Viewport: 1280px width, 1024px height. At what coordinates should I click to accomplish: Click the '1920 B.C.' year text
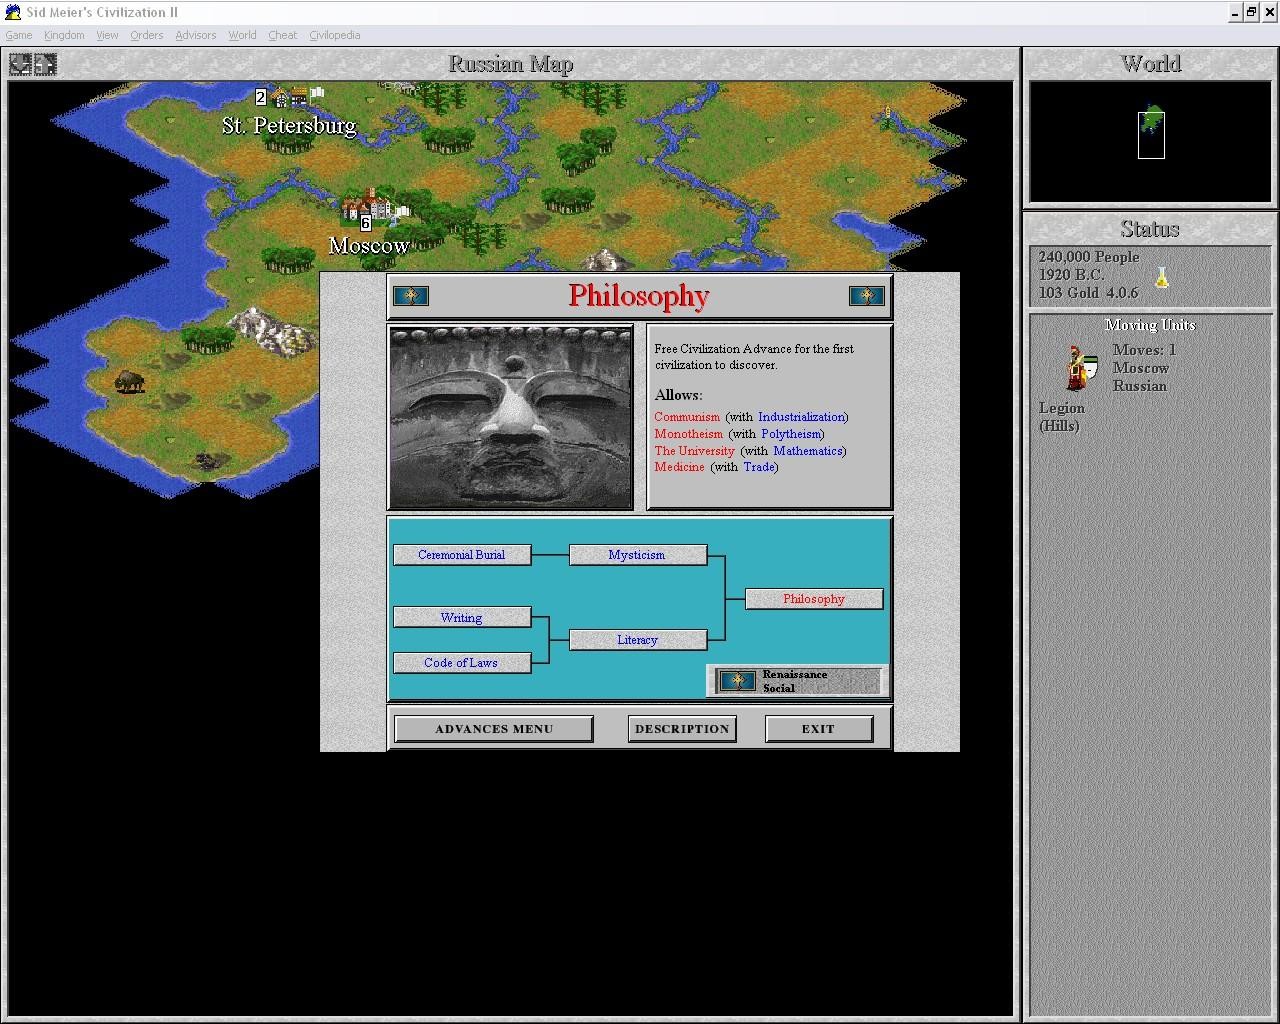click(1072, 275)
